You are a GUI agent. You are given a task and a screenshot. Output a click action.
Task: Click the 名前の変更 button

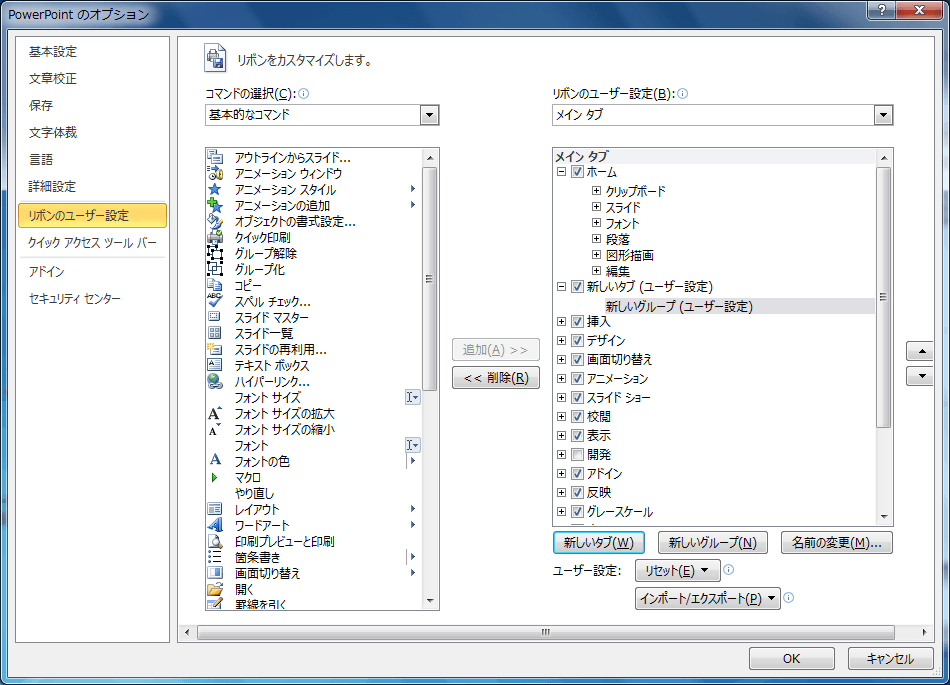(837, 543)
